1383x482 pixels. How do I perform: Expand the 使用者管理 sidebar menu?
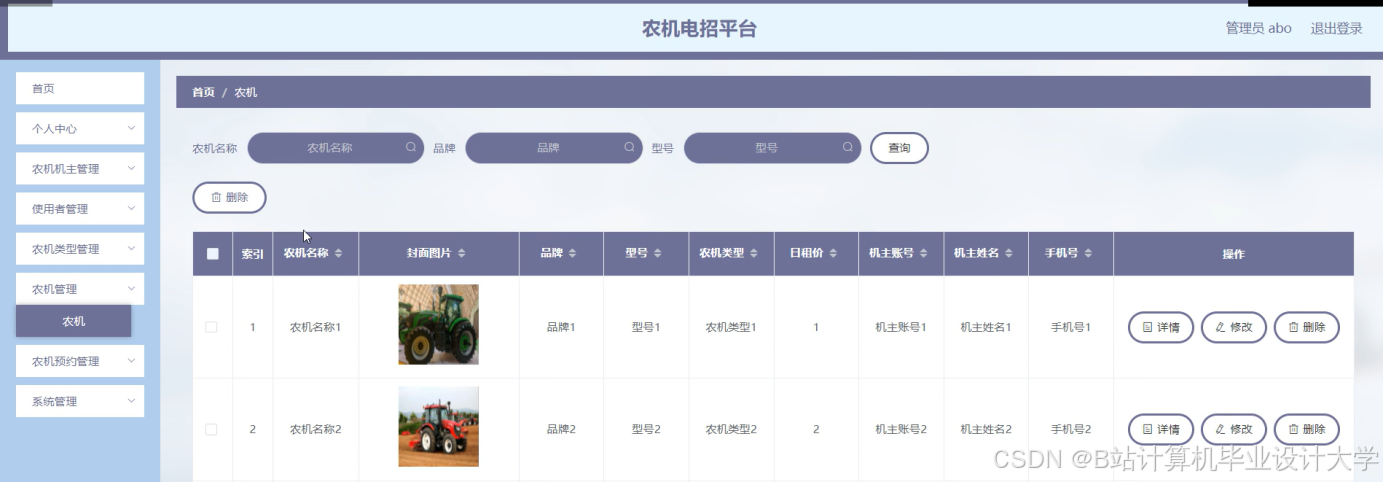pos(80,208)
